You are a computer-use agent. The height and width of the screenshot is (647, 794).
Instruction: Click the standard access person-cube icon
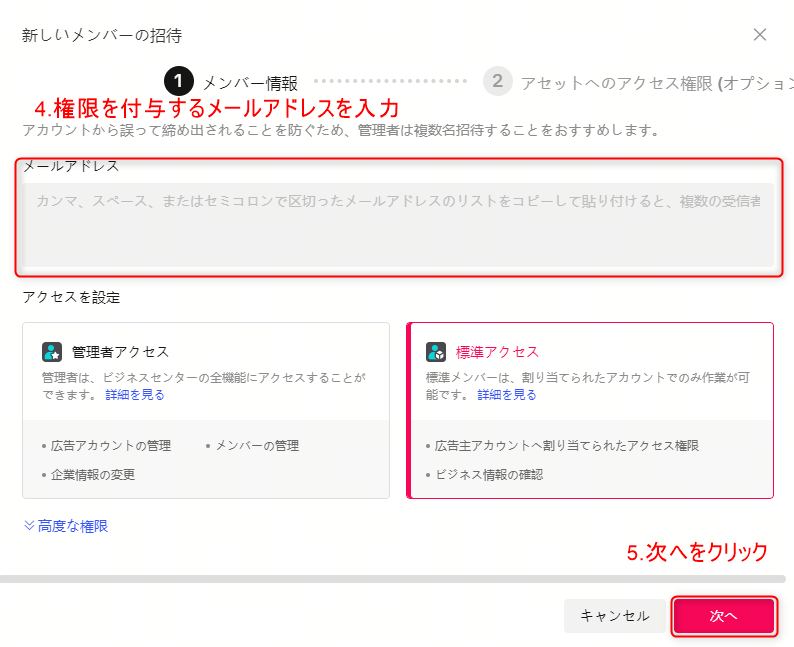436,352
